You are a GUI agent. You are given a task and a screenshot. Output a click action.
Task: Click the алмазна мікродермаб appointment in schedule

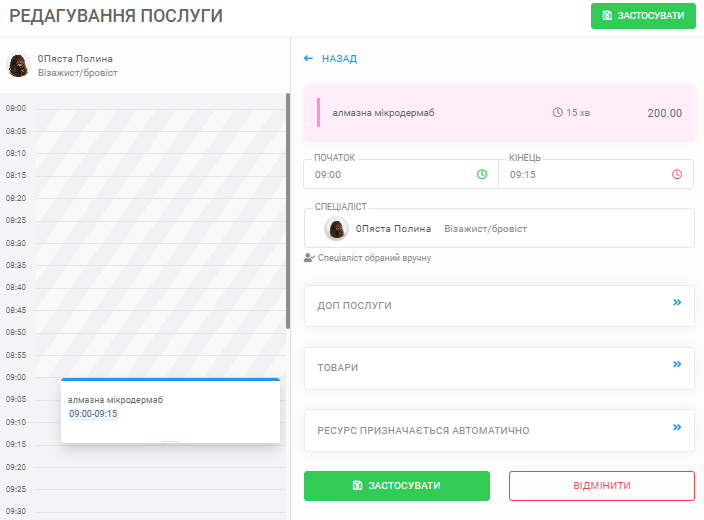click(x=170, y=411)
